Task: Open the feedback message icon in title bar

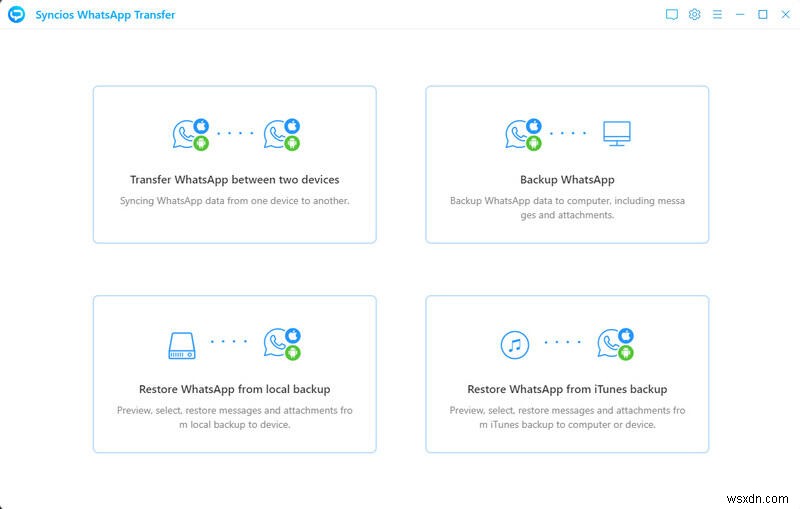Action: [671, 14]
